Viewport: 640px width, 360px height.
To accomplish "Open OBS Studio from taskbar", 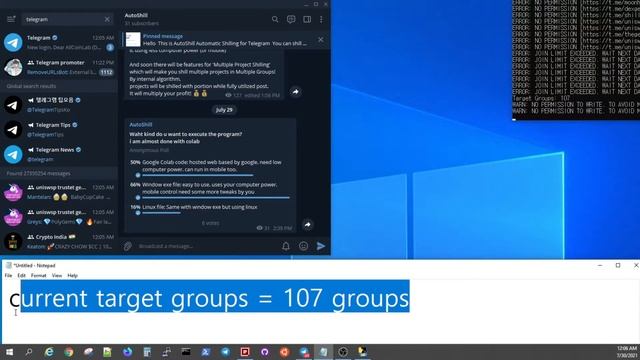I will click(x=343, y=352).
